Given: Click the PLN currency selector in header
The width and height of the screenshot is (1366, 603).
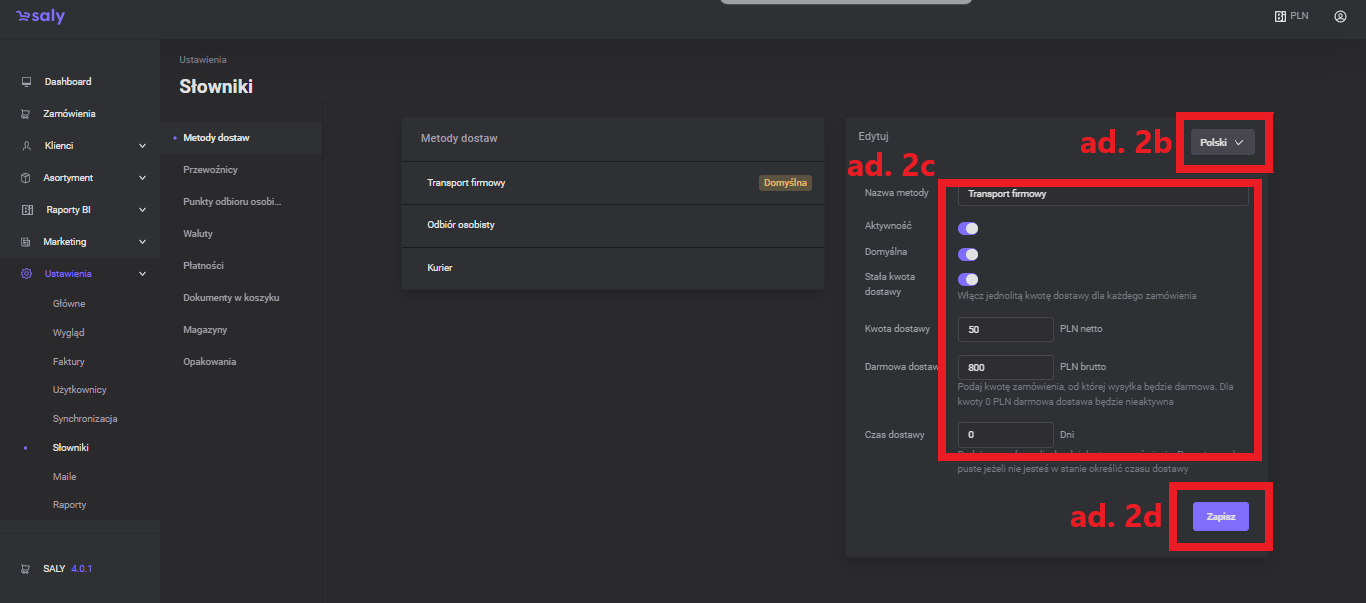Looking at the screenshot, I should coord(1291,16).
